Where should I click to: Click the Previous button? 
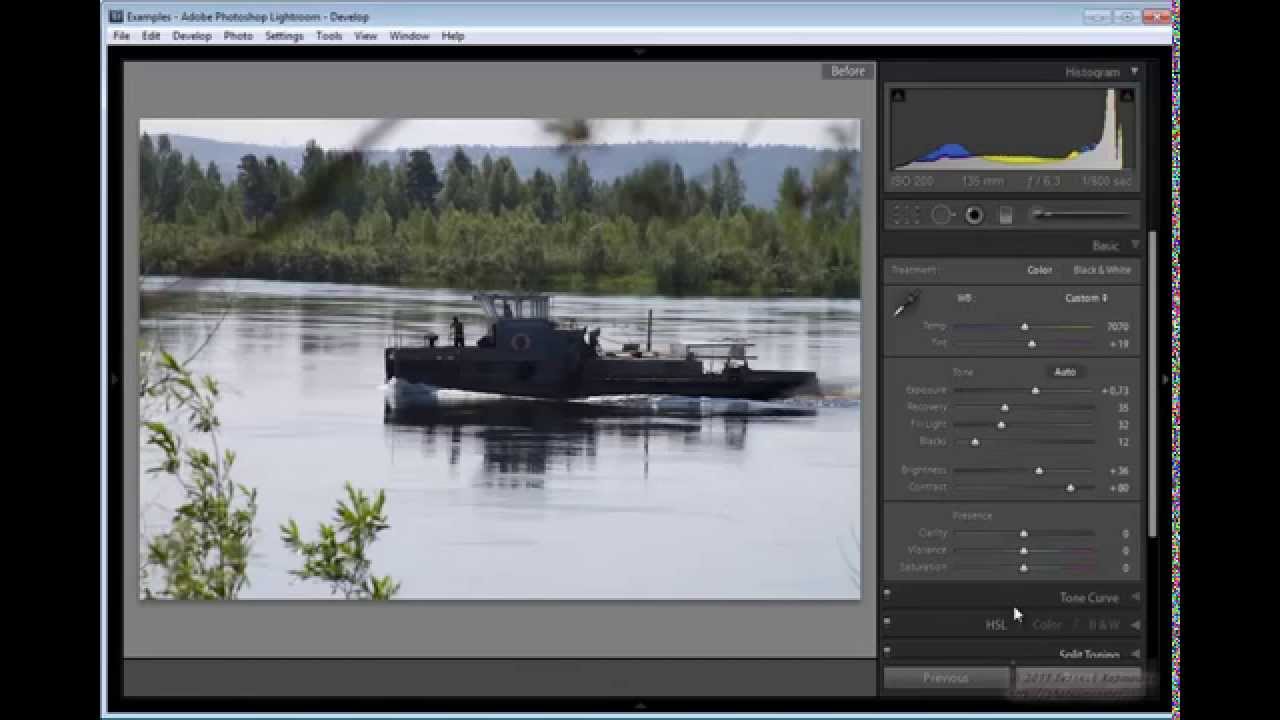click(945, 678)
